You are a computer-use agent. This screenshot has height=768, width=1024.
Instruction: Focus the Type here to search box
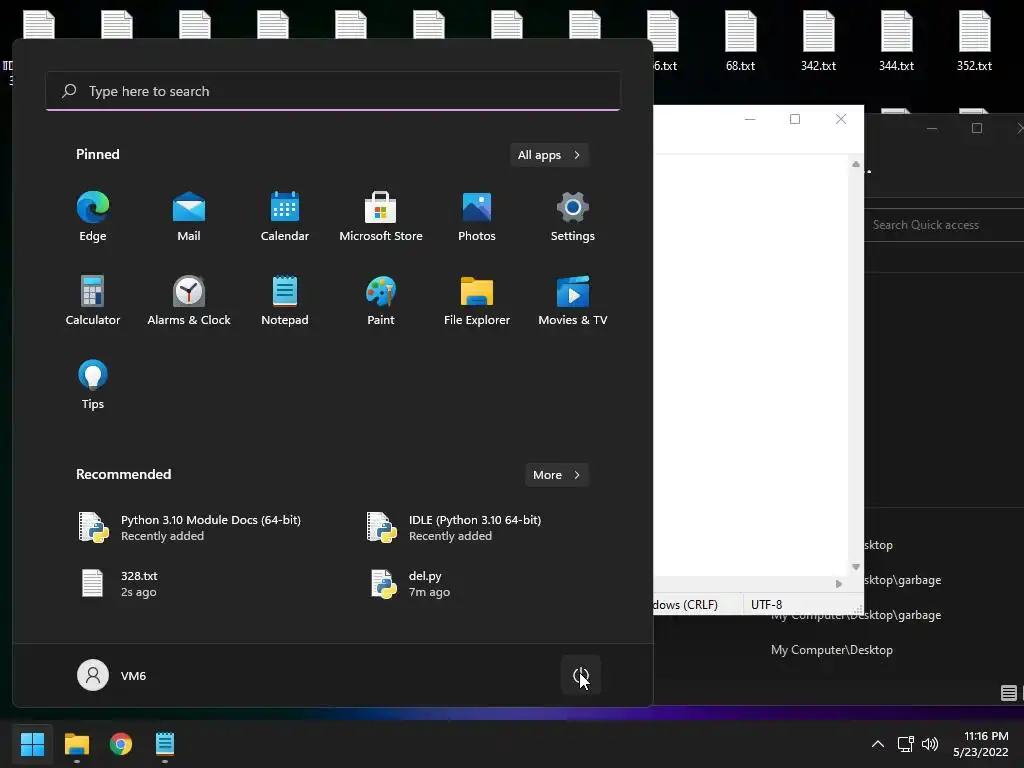(x=333, y=91)
